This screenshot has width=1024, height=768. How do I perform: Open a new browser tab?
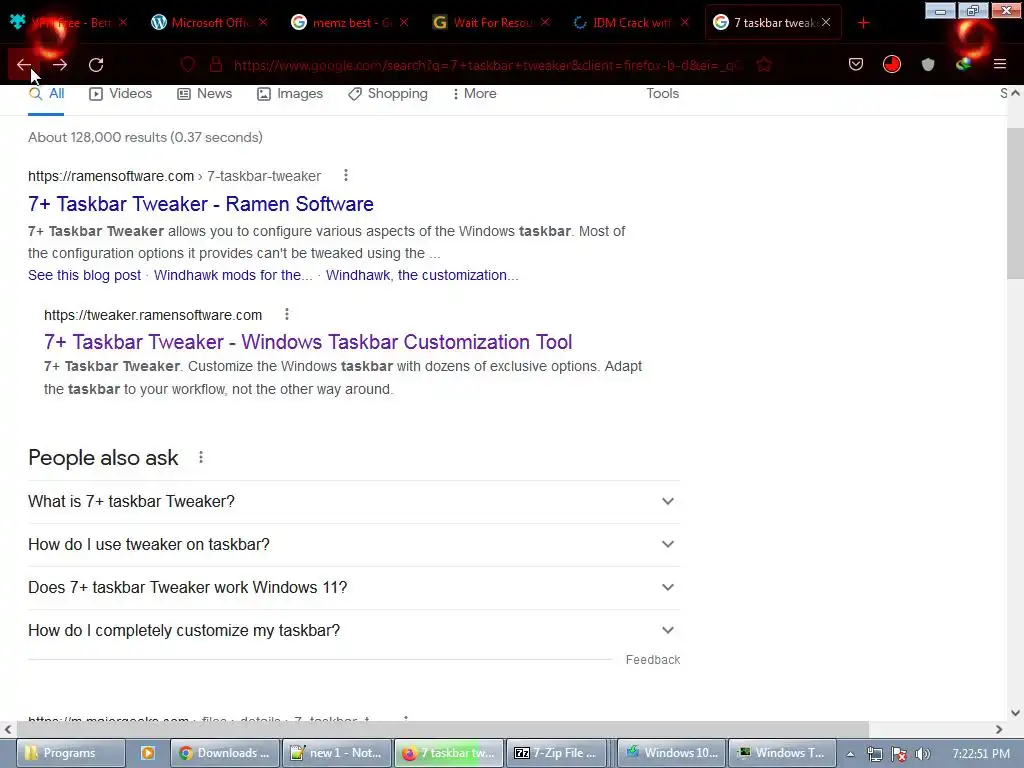[863, 23]
